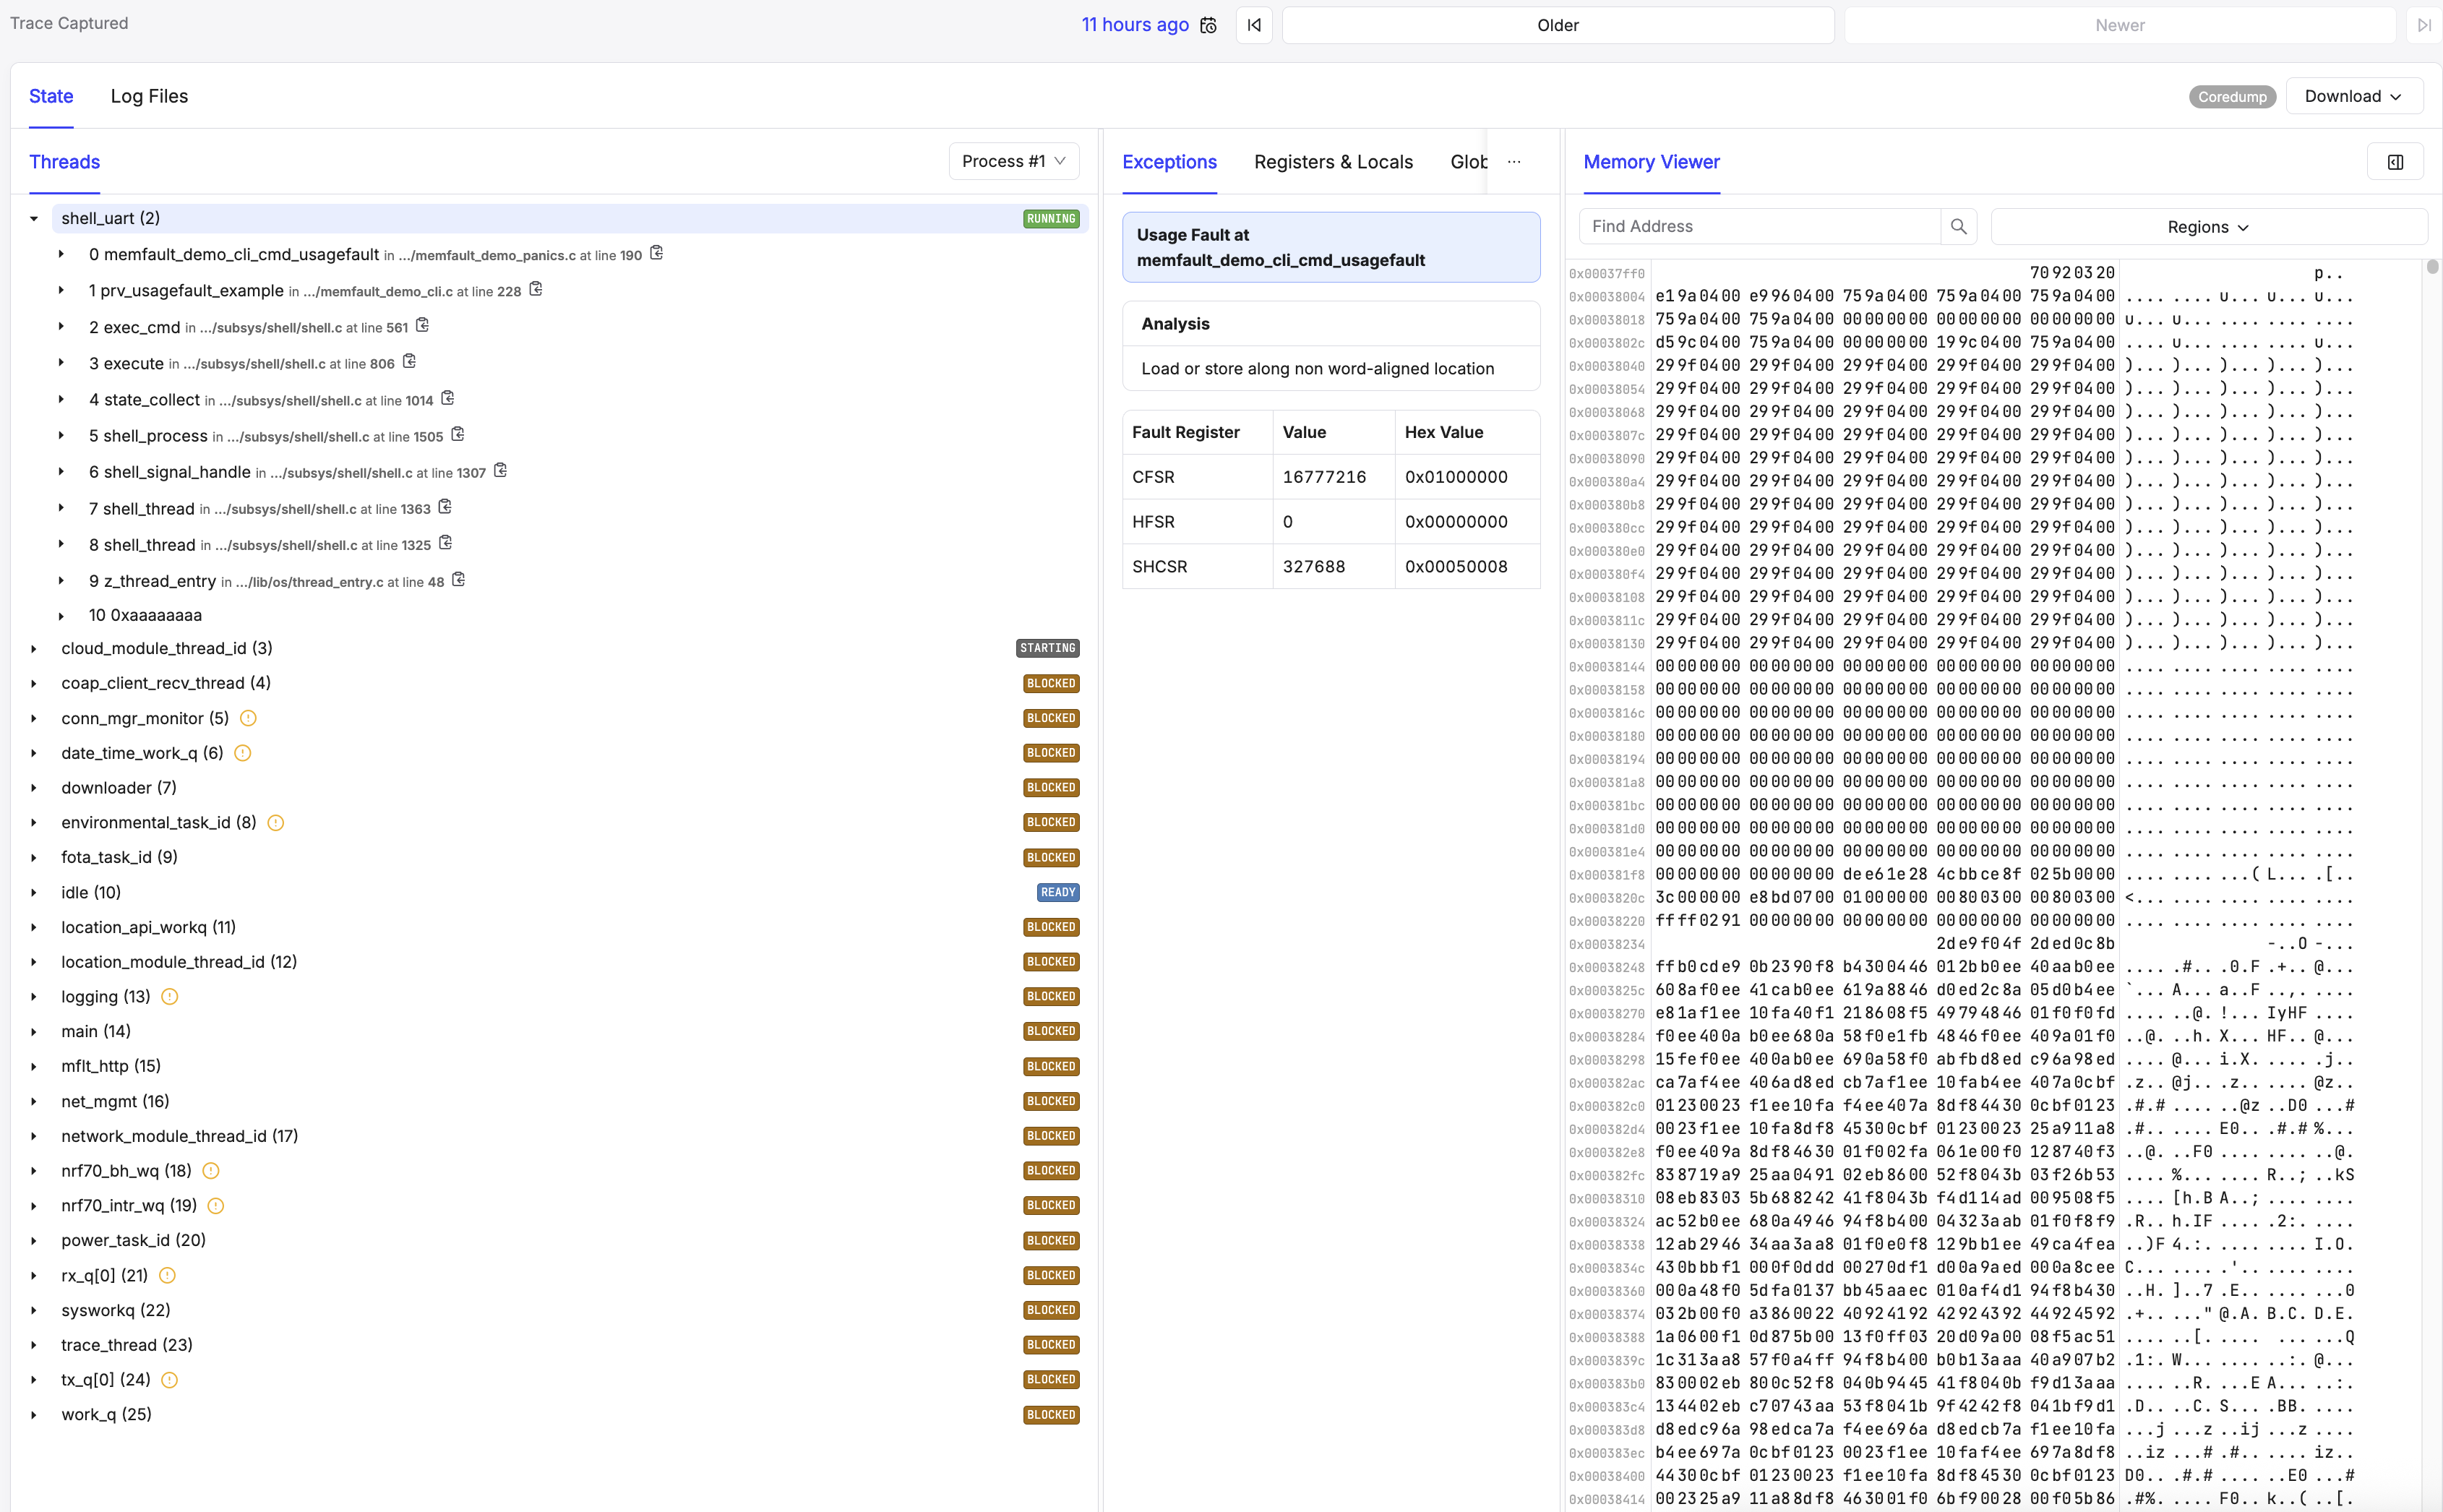Open the Regions dropdown in Memory Viewer
The image size is (2443, 1512).
tap(2207, 226)
